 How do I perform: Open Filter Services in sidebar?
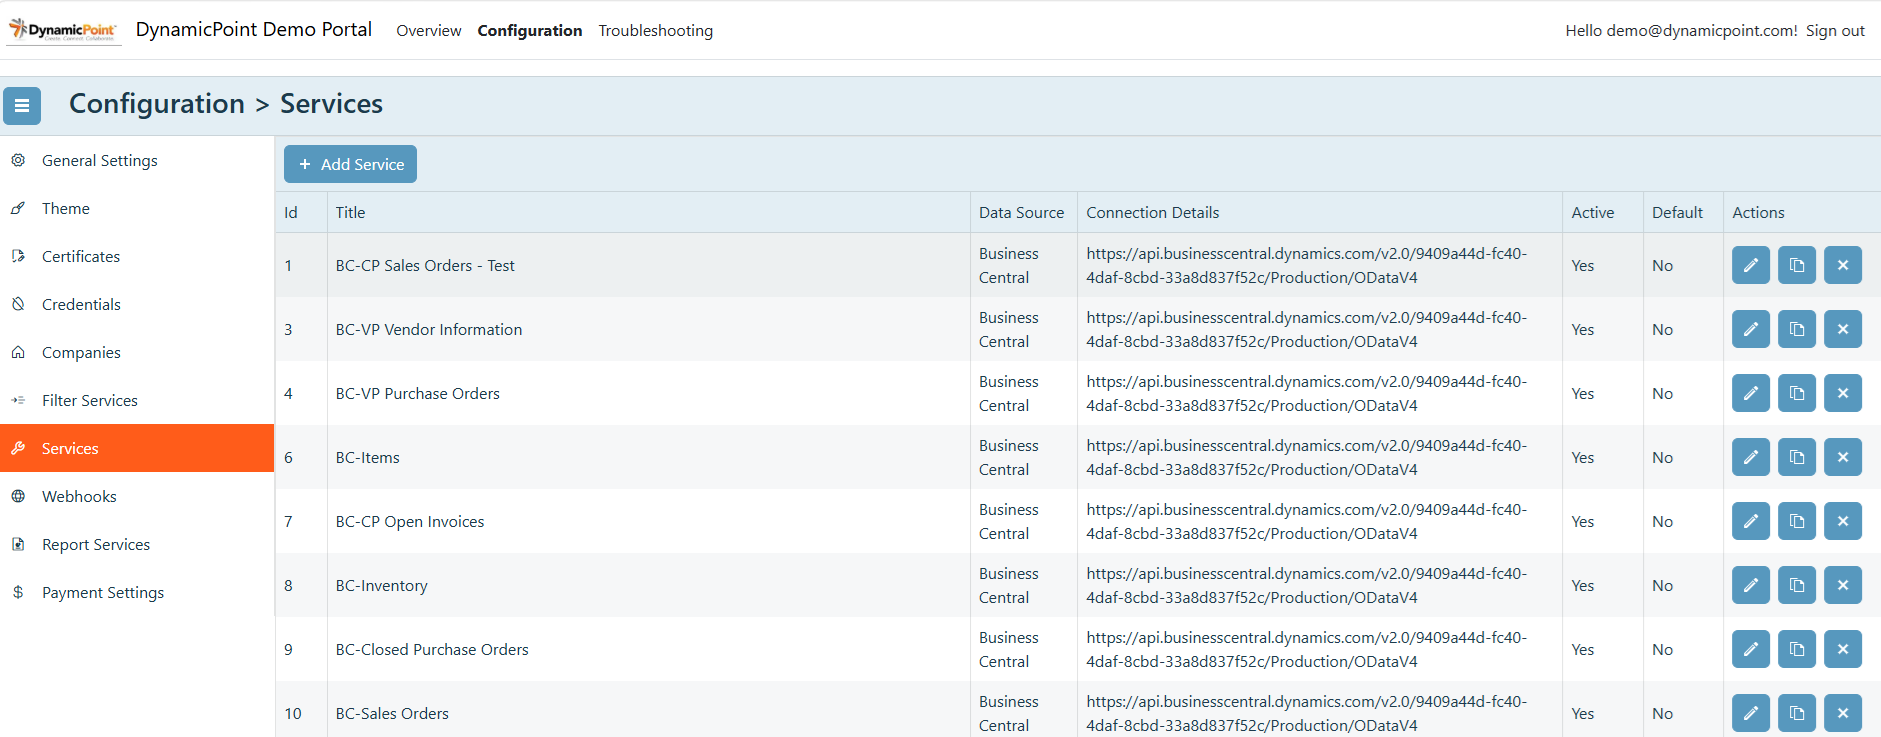[x=137, y=400]
